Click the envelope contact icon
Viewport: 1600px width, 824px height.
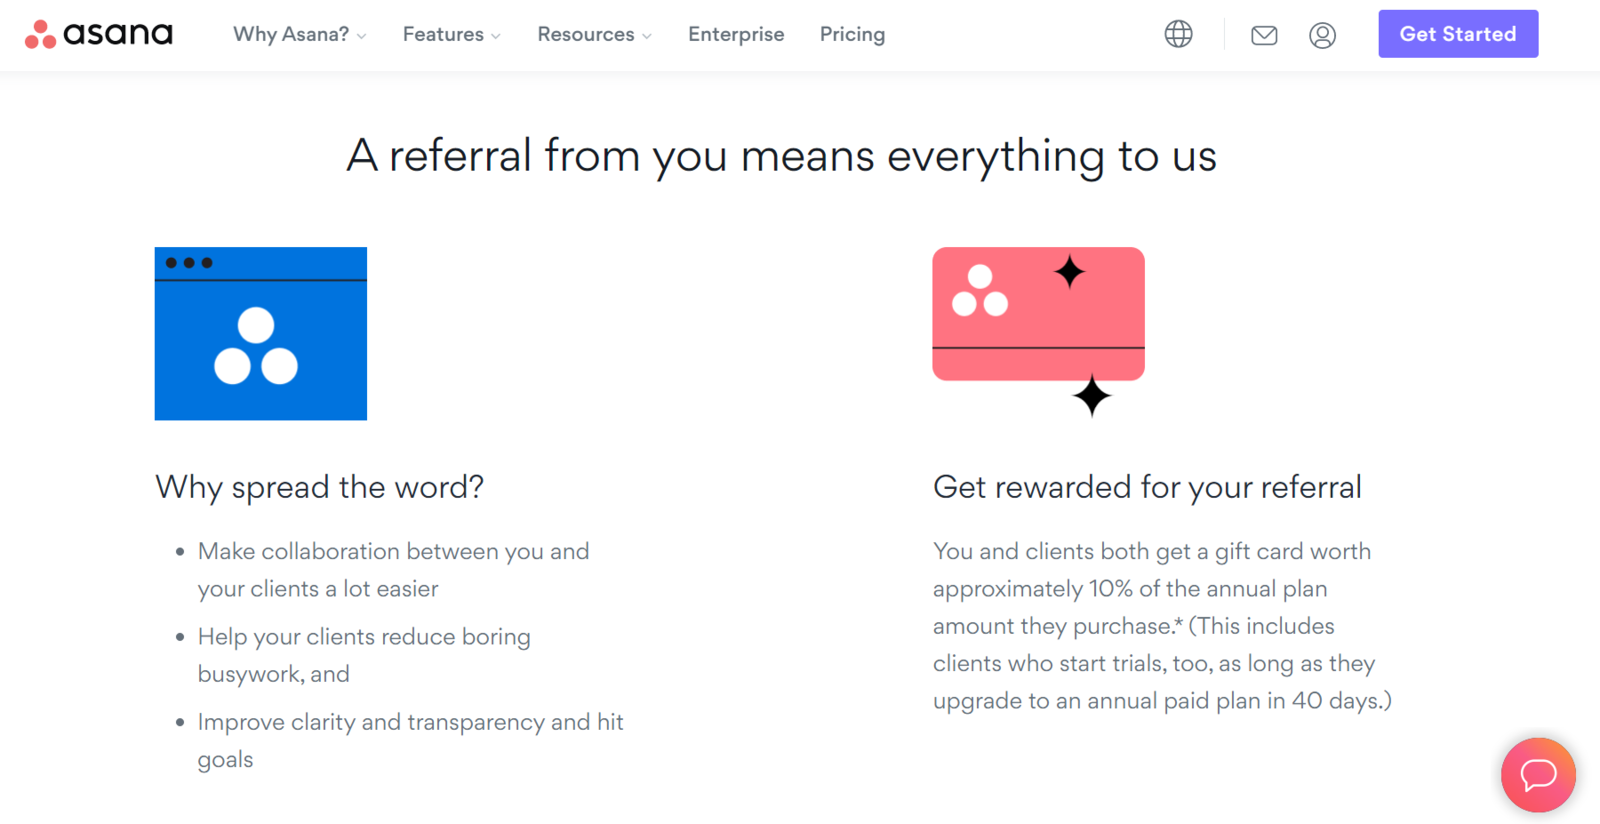[x=1264, y=36]
